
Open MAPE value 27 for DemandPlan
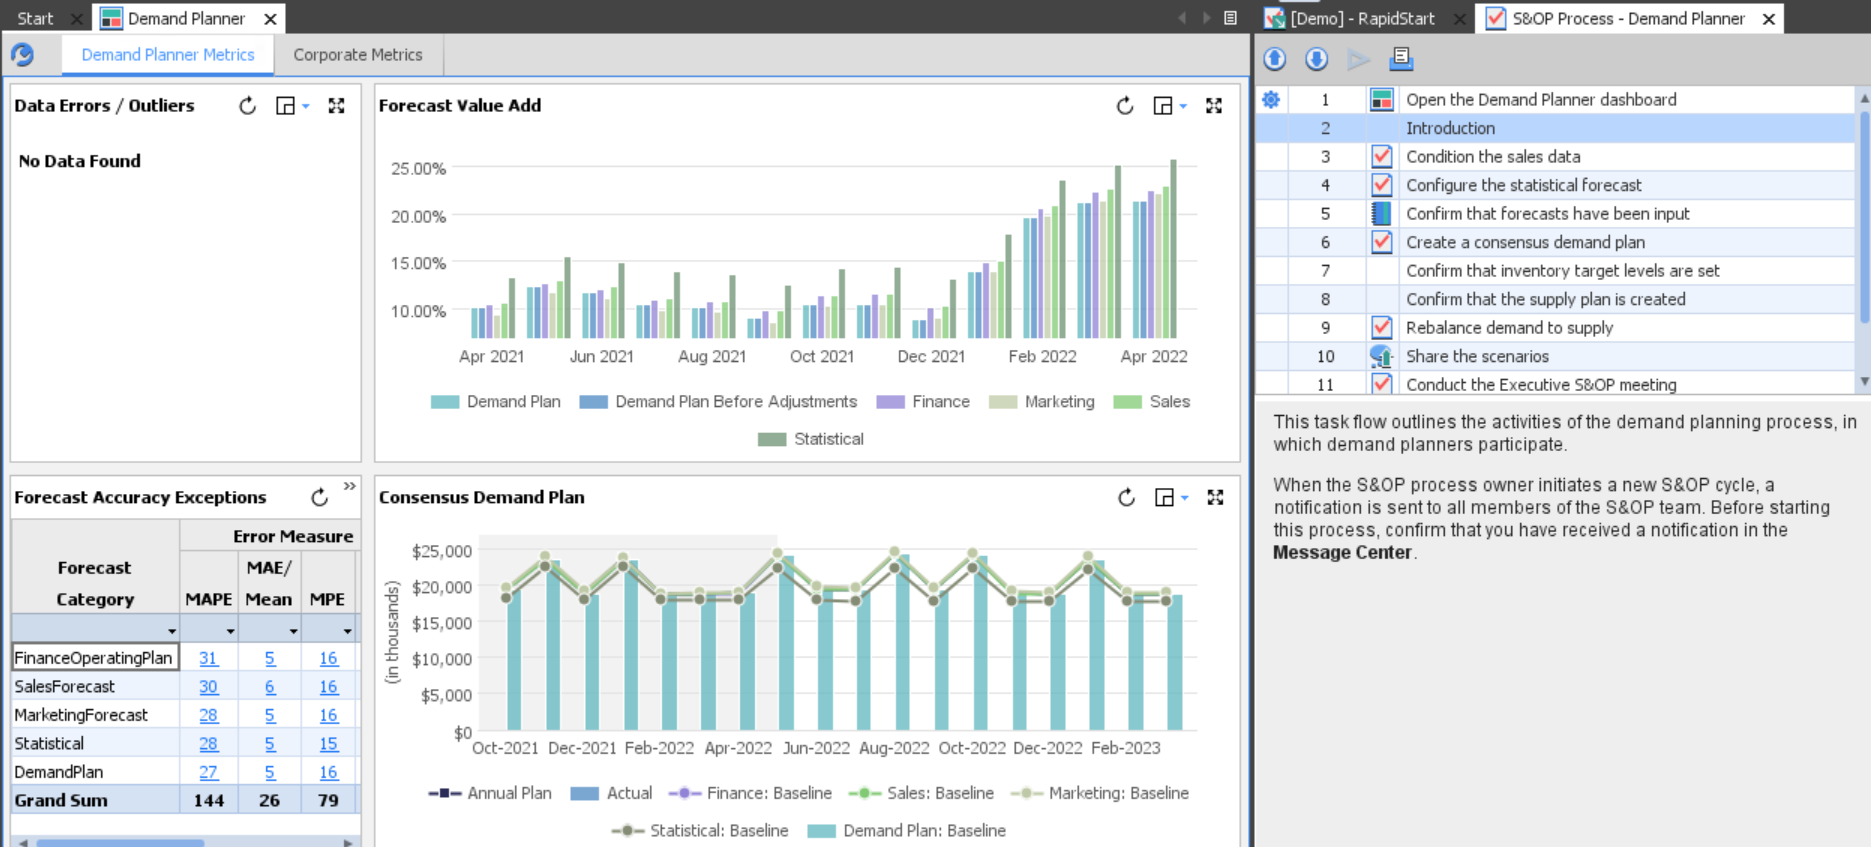(x=208, y=772)
